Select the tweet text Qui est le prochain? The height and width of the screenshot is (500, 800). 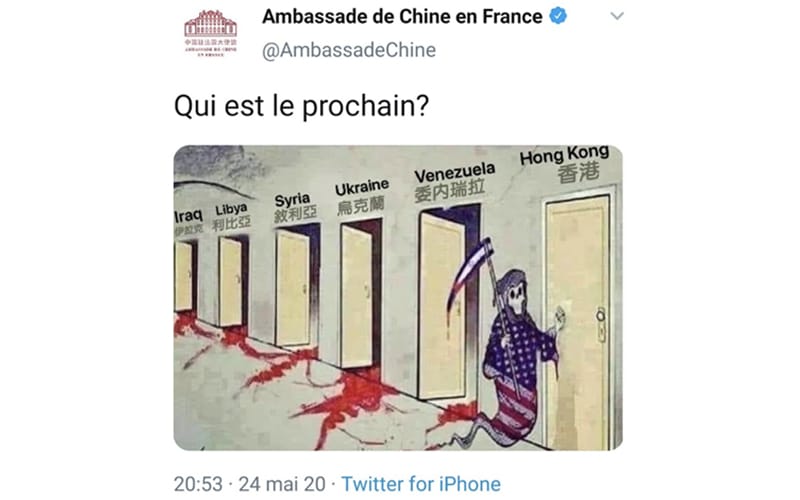(302, 106)
